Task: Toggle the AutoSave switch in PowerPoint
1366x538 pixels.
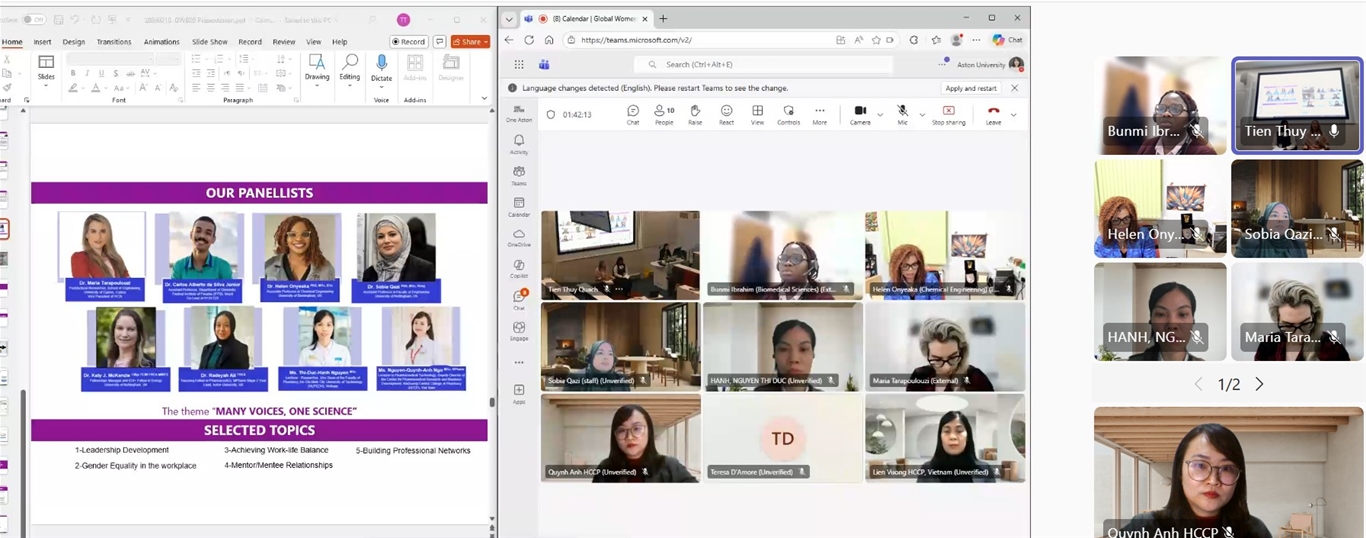Action: pos(33,19)
